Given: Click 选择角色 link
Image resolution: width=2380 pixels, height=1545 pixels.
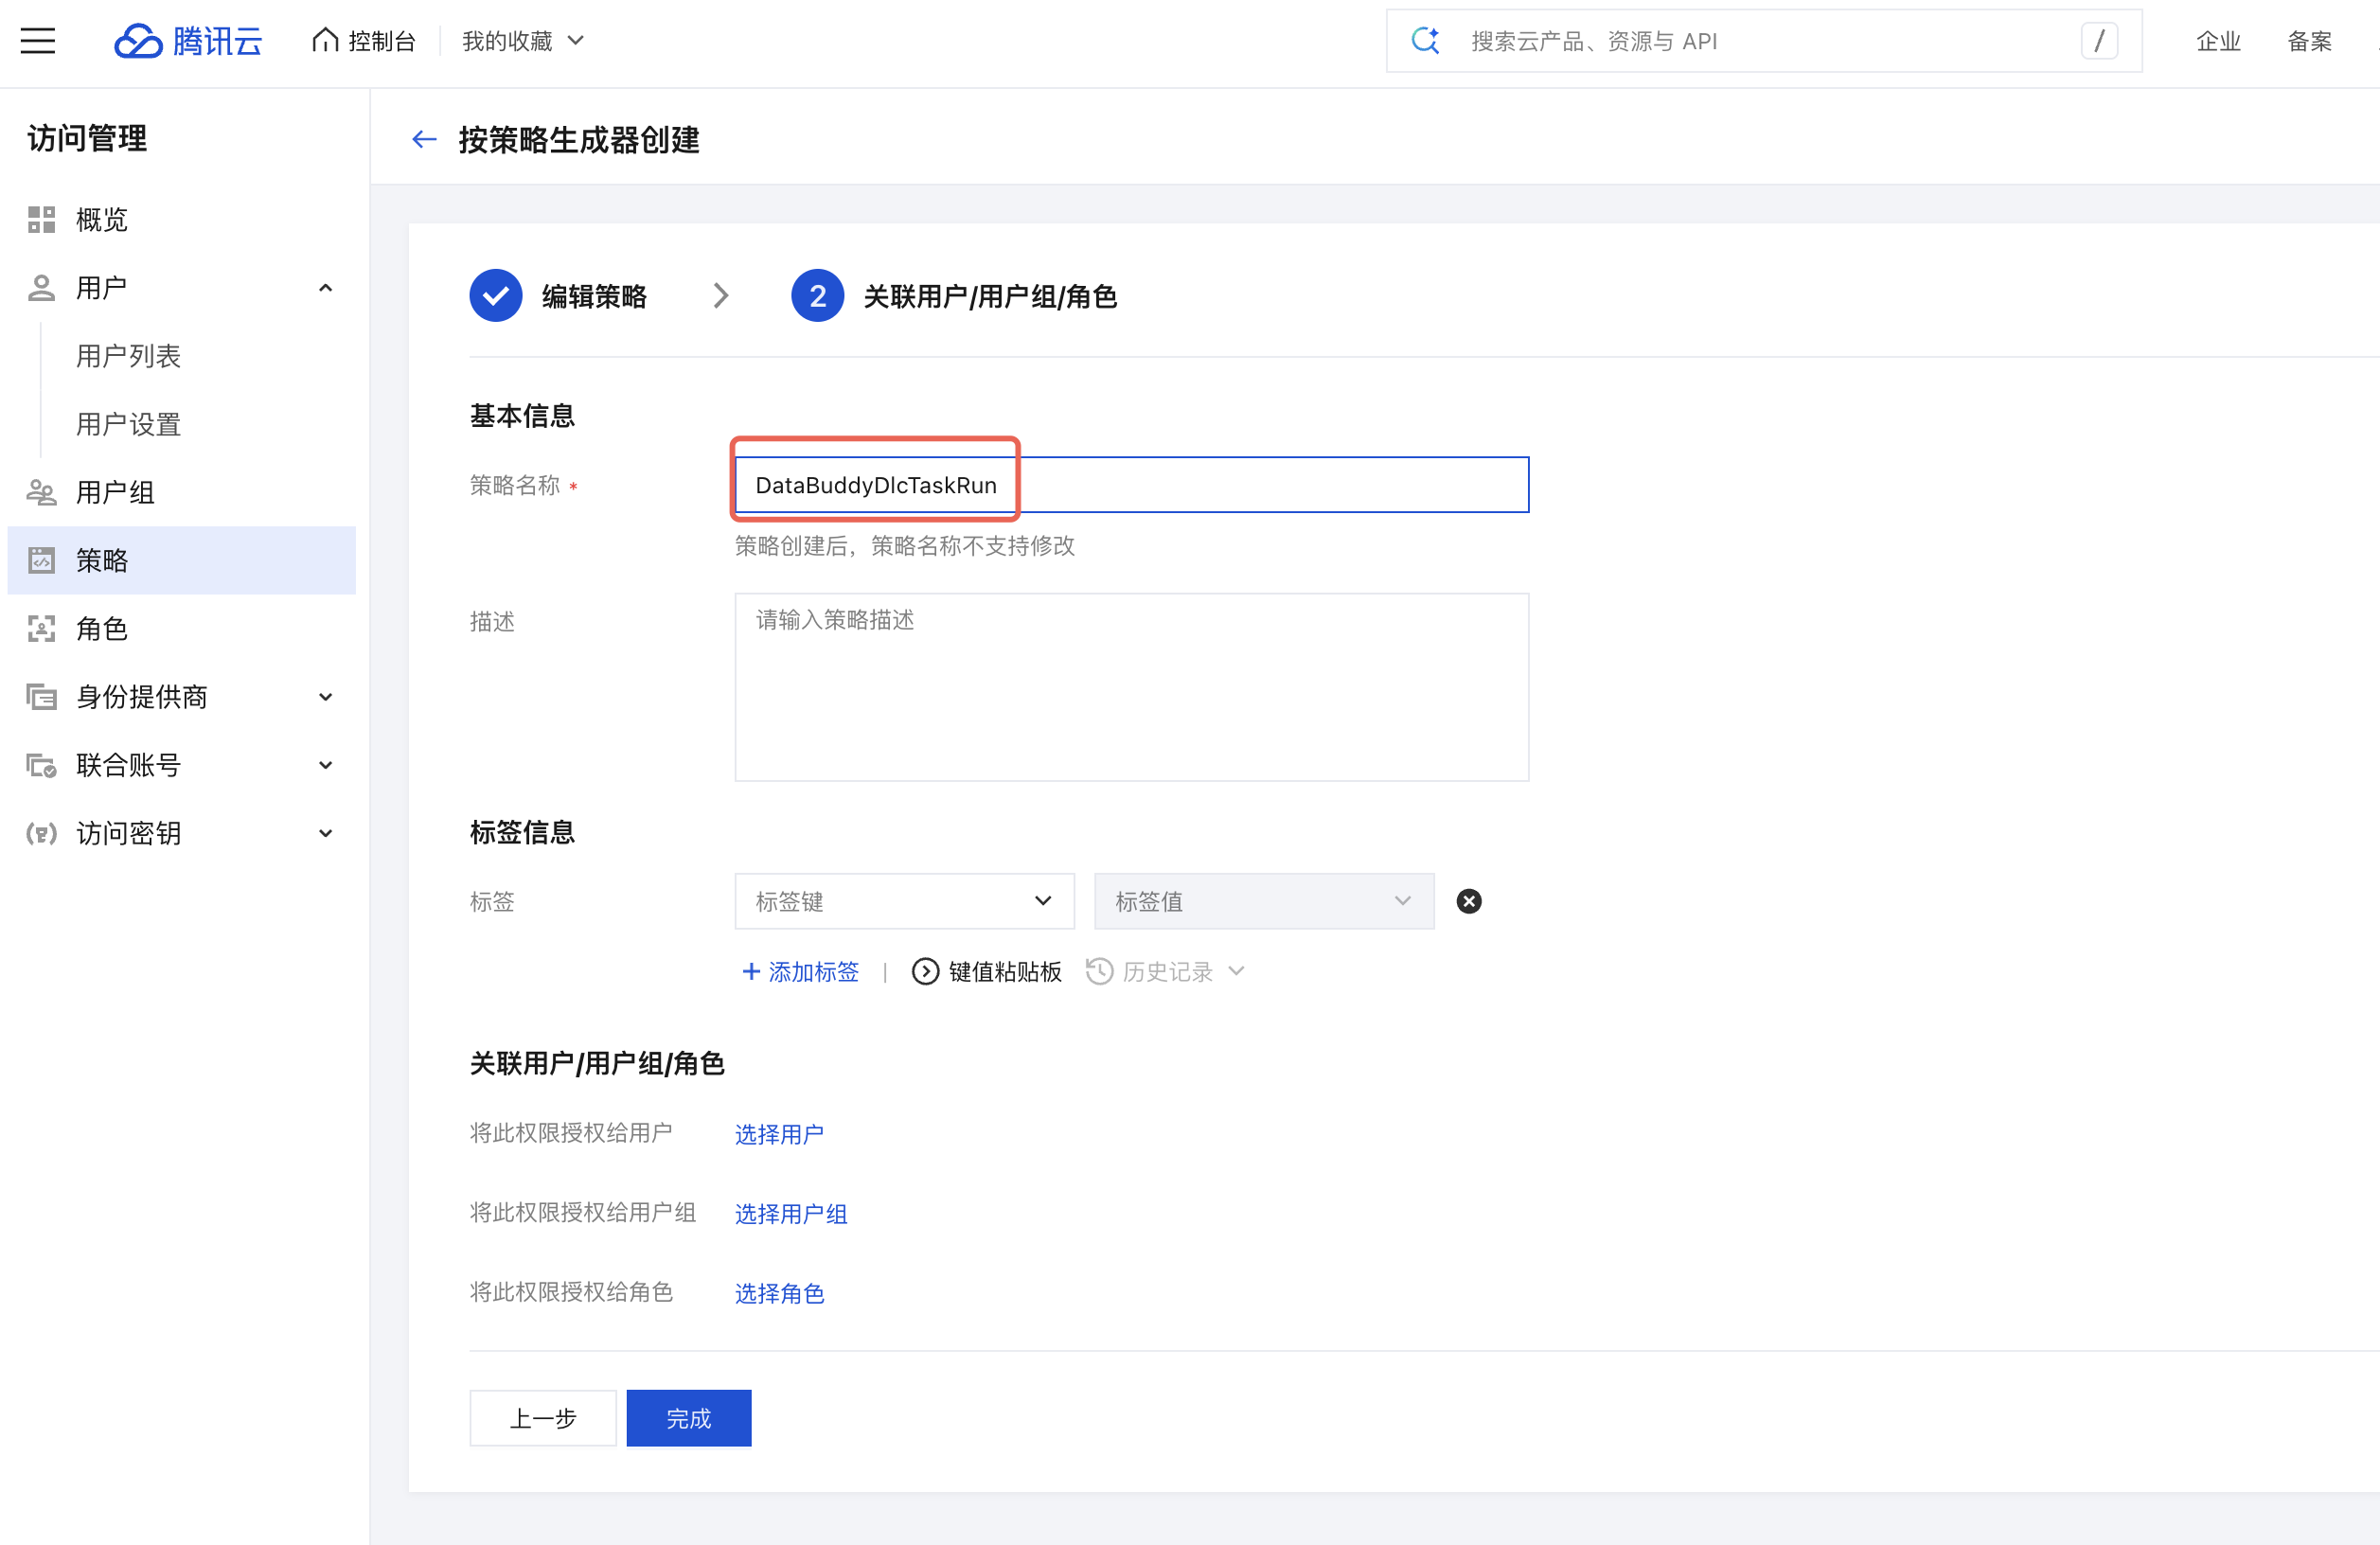Looking at the screenshot, I should [779, 1293].
